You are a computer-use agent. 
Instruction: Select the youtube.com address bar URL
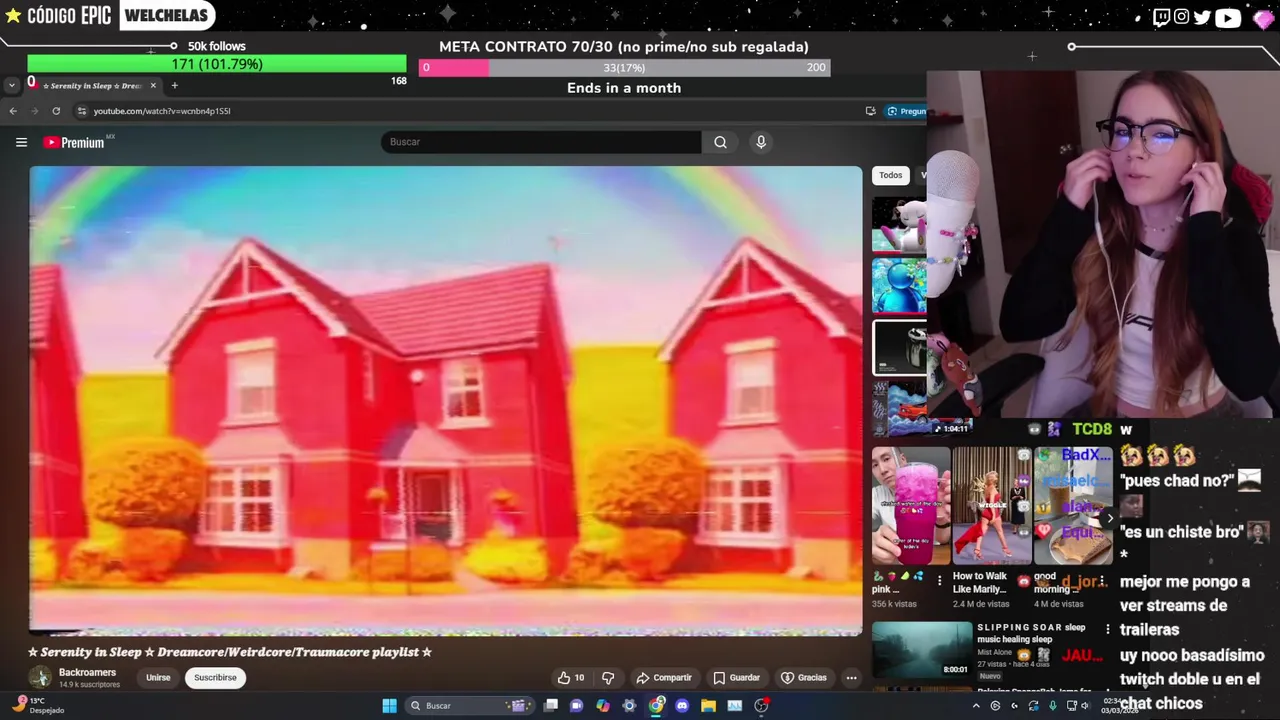pos(162,111)
